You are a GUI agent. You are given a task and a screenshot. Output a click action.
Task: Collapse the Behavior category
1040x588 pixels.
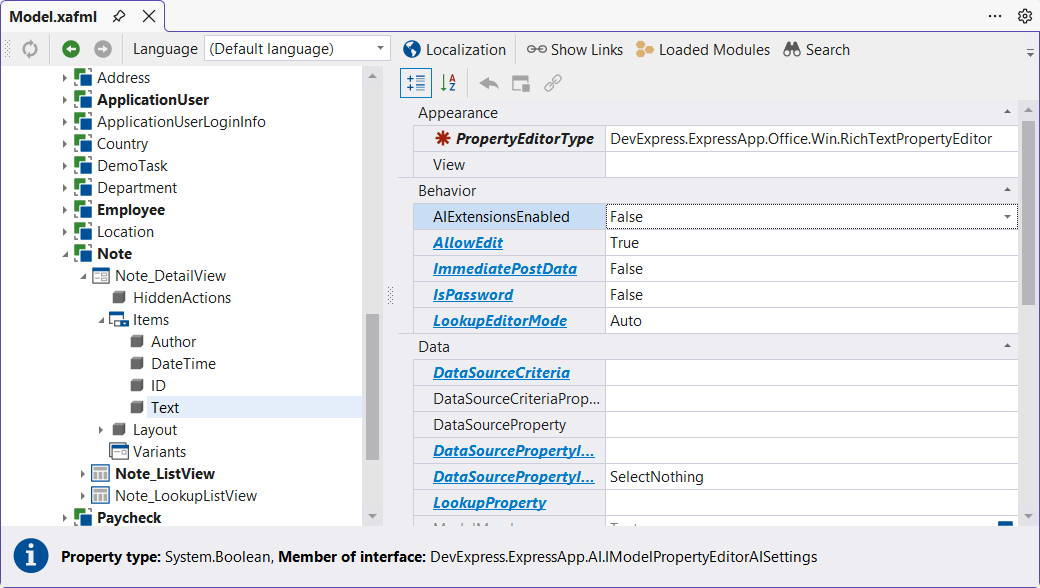coord(1008,190)
